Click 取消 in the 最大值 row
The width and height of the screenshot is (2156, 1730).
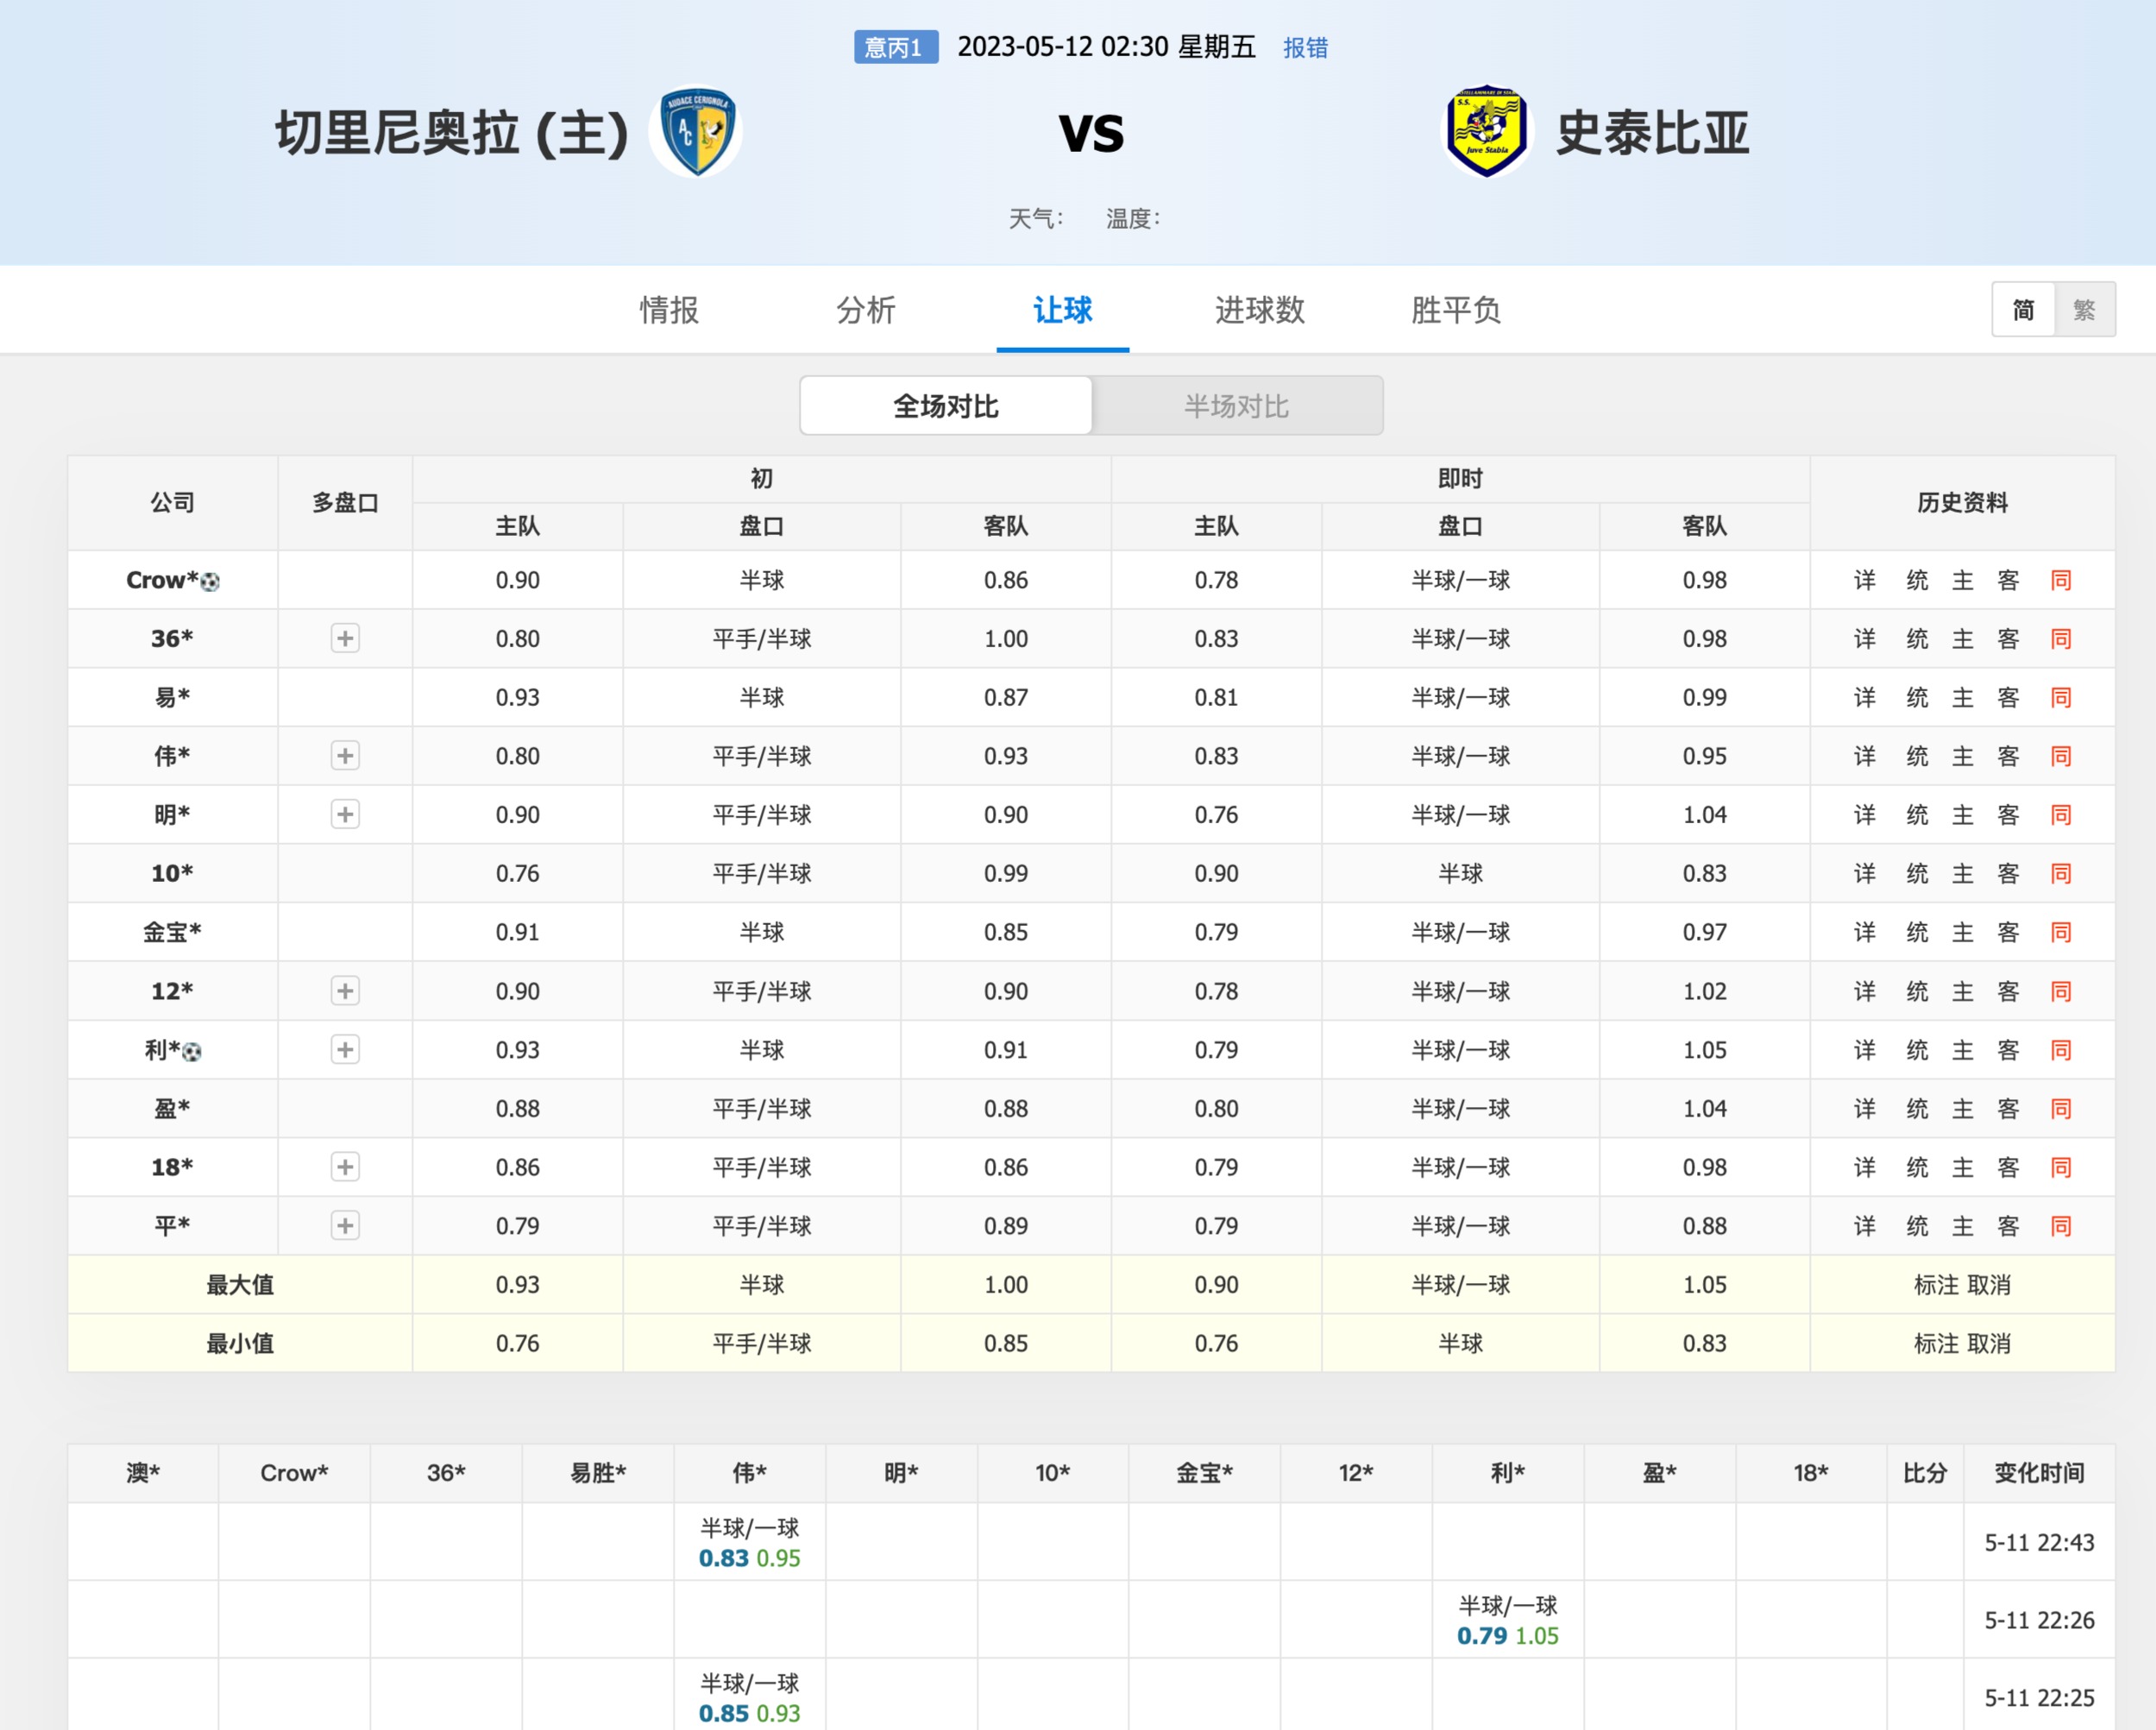tap(1989, 1285)
